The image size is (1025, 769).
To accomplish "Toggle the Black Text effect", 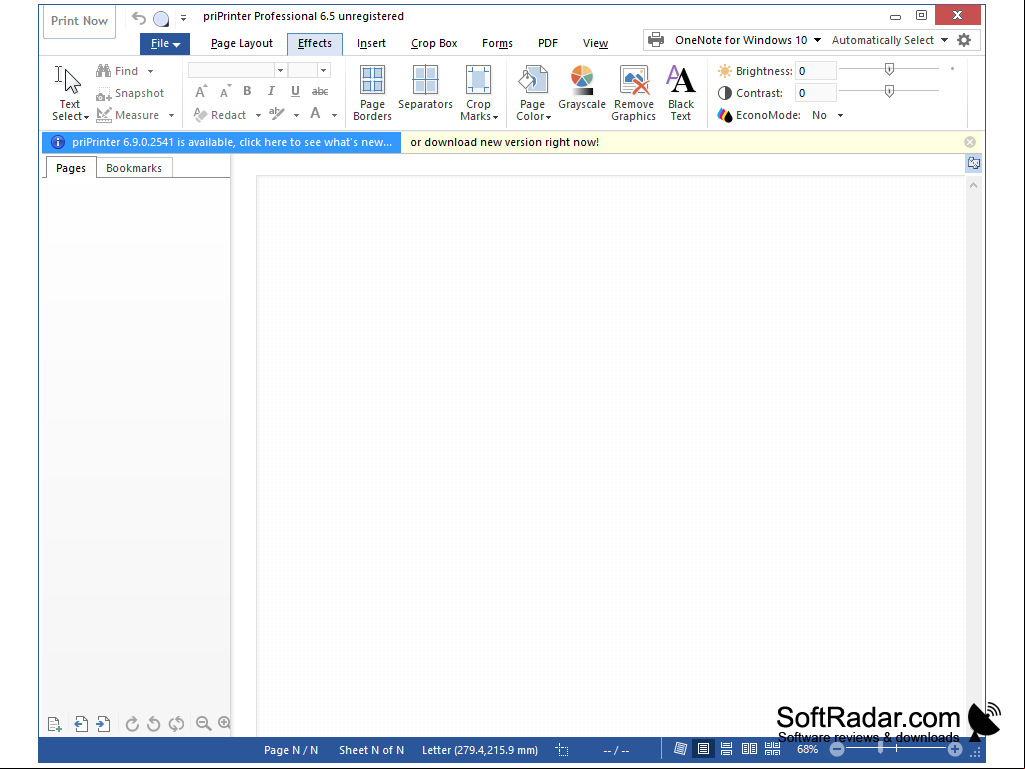I will point(681,93).
